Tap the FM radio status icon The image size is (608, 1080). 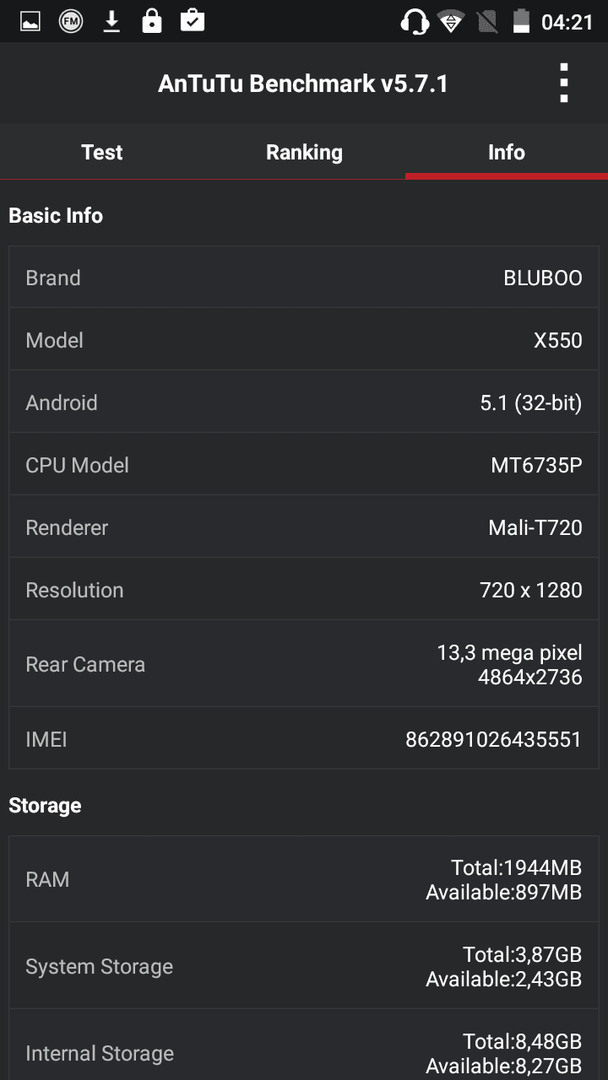[71, 21]
